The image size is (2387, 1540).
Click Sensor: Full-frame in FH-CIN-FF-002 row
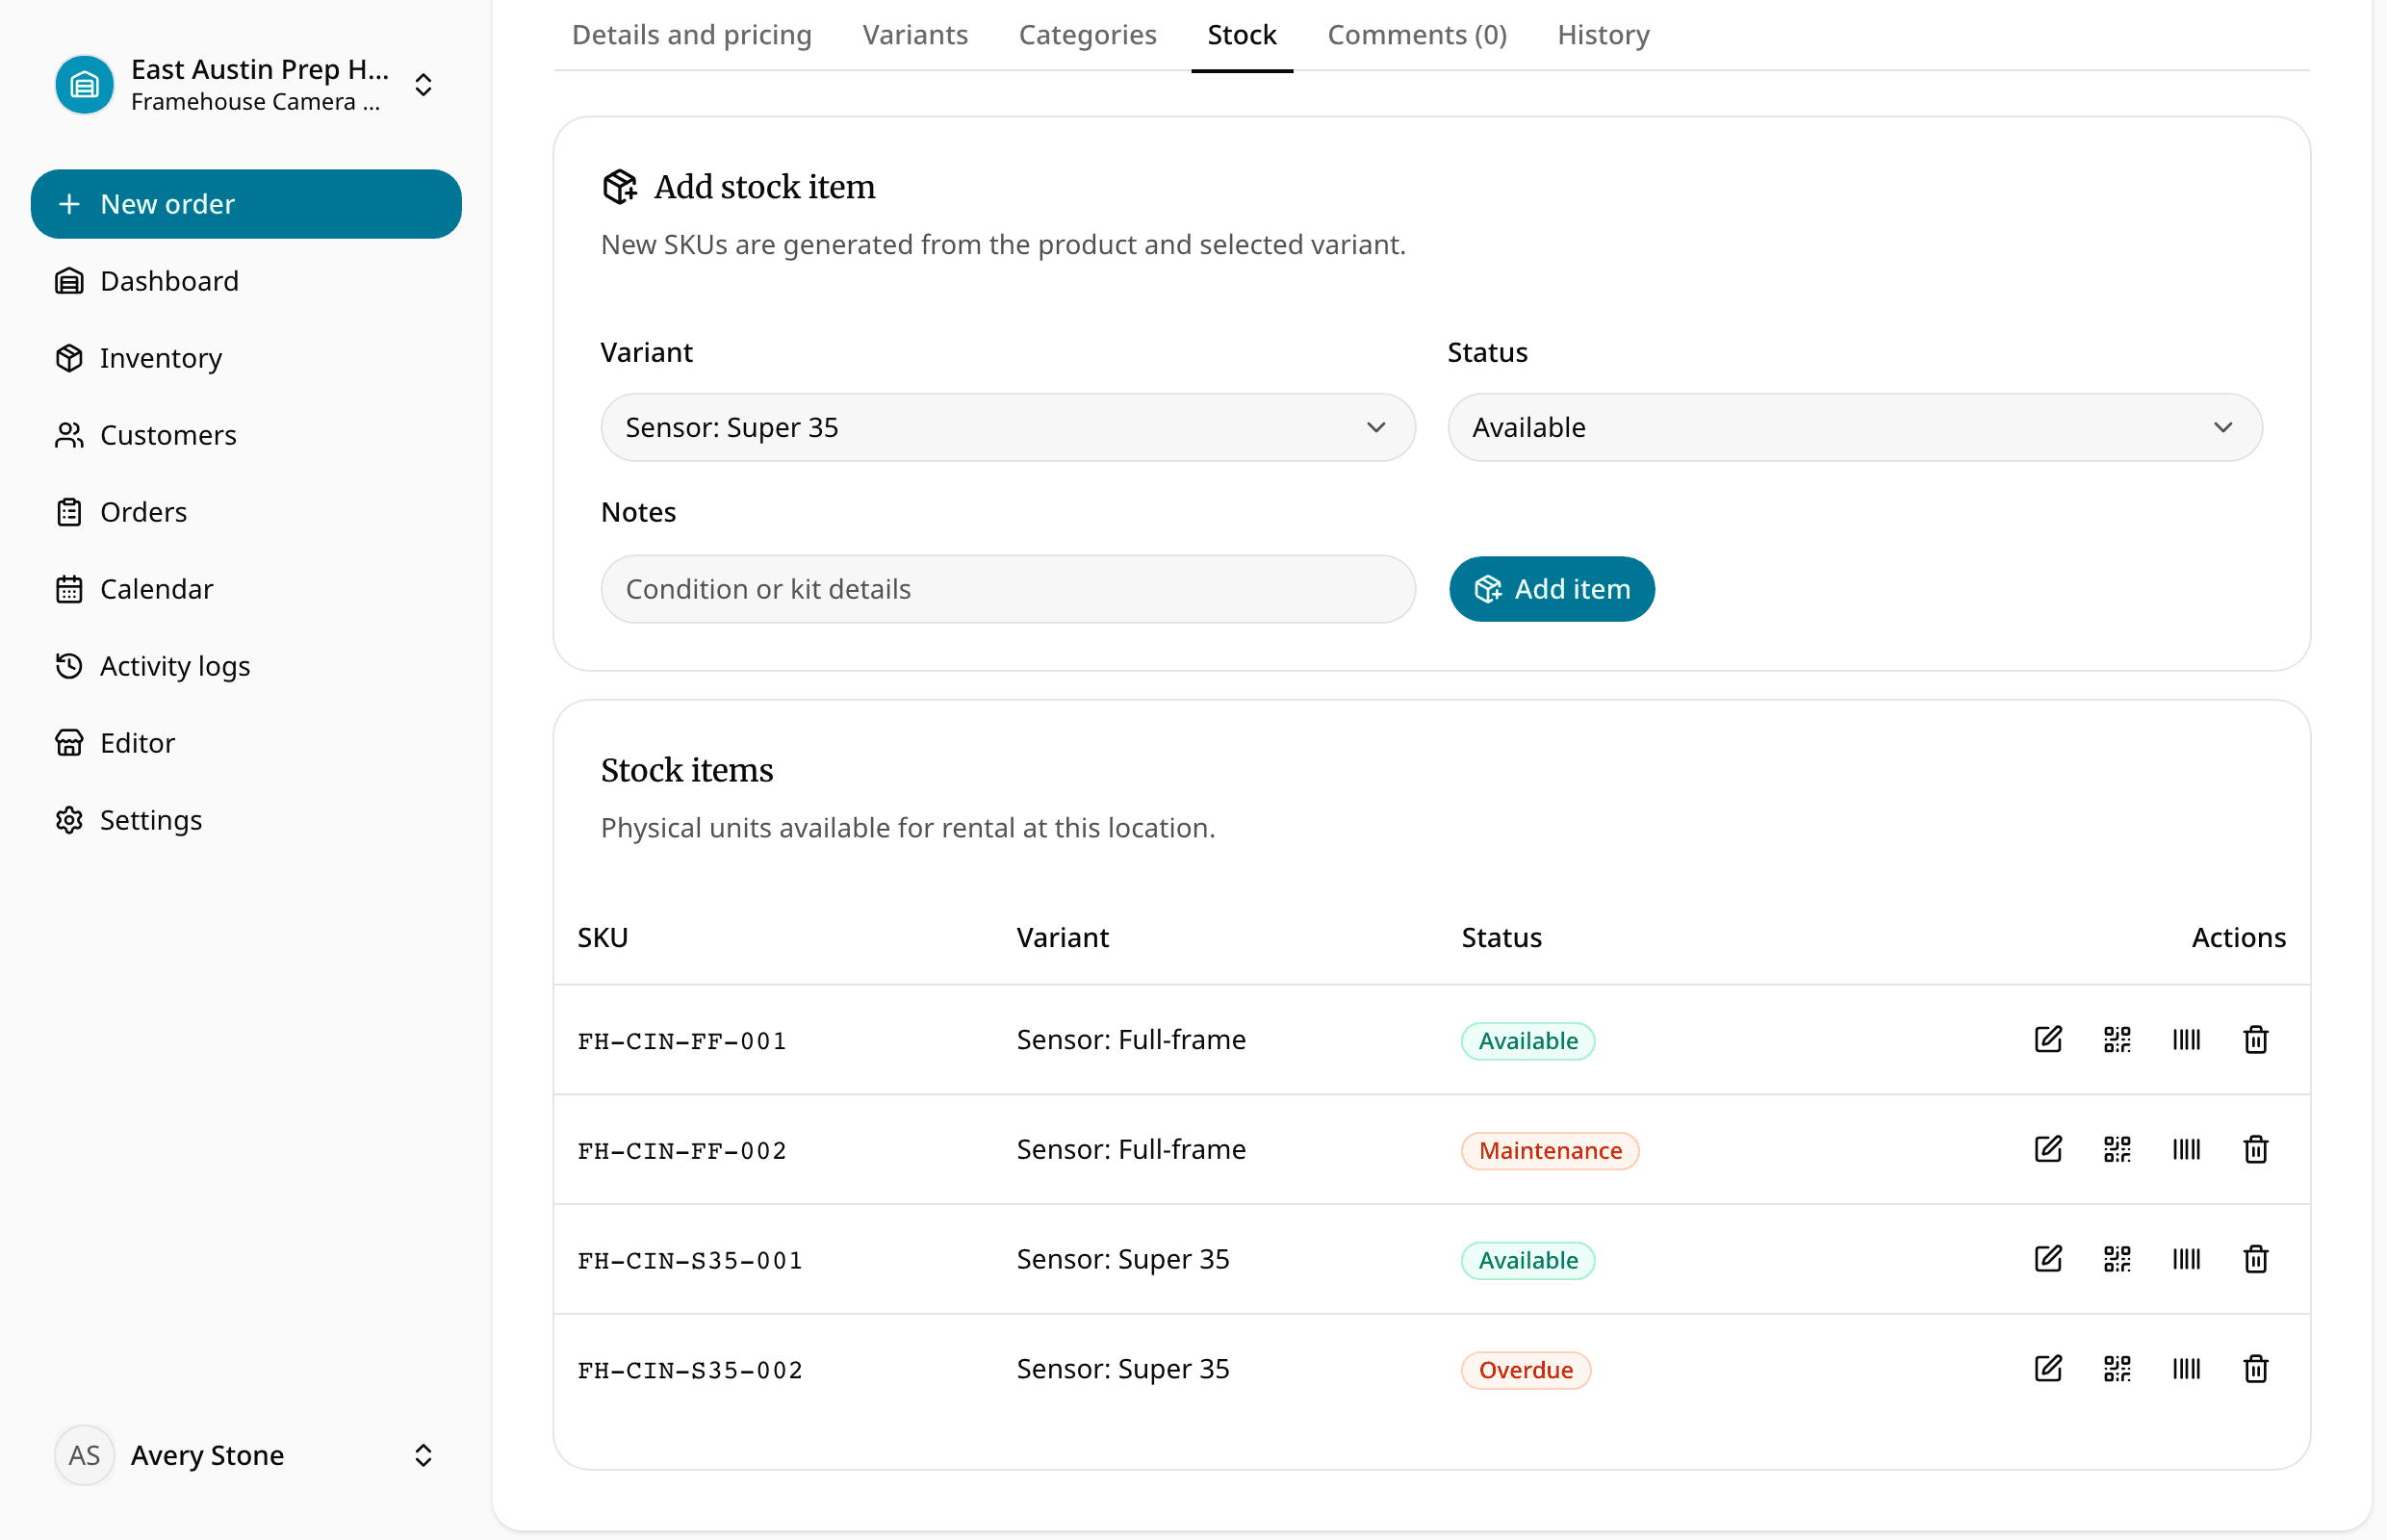[1131, 1149]
